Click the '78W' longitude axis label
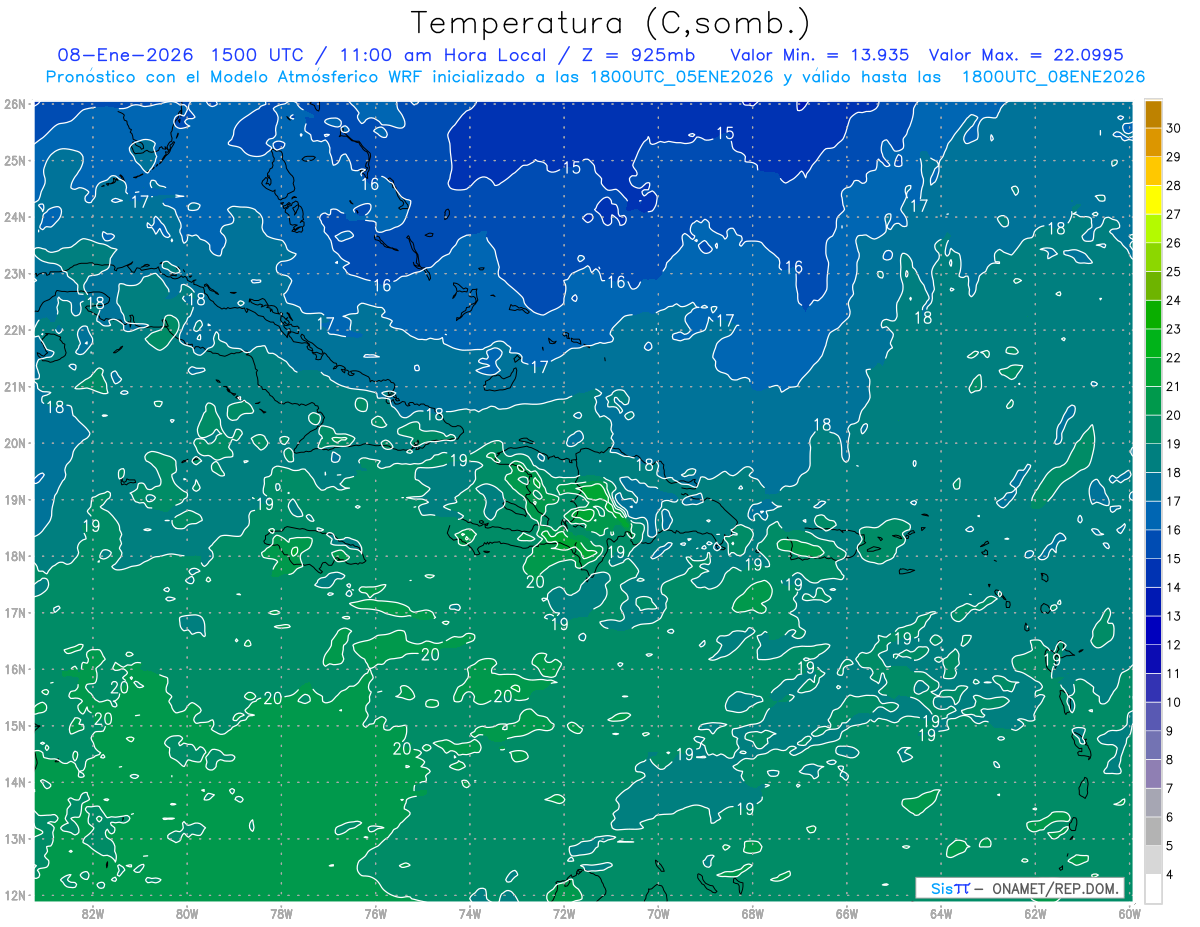This screenshot has height=927, width=1200. pos(281,913)
